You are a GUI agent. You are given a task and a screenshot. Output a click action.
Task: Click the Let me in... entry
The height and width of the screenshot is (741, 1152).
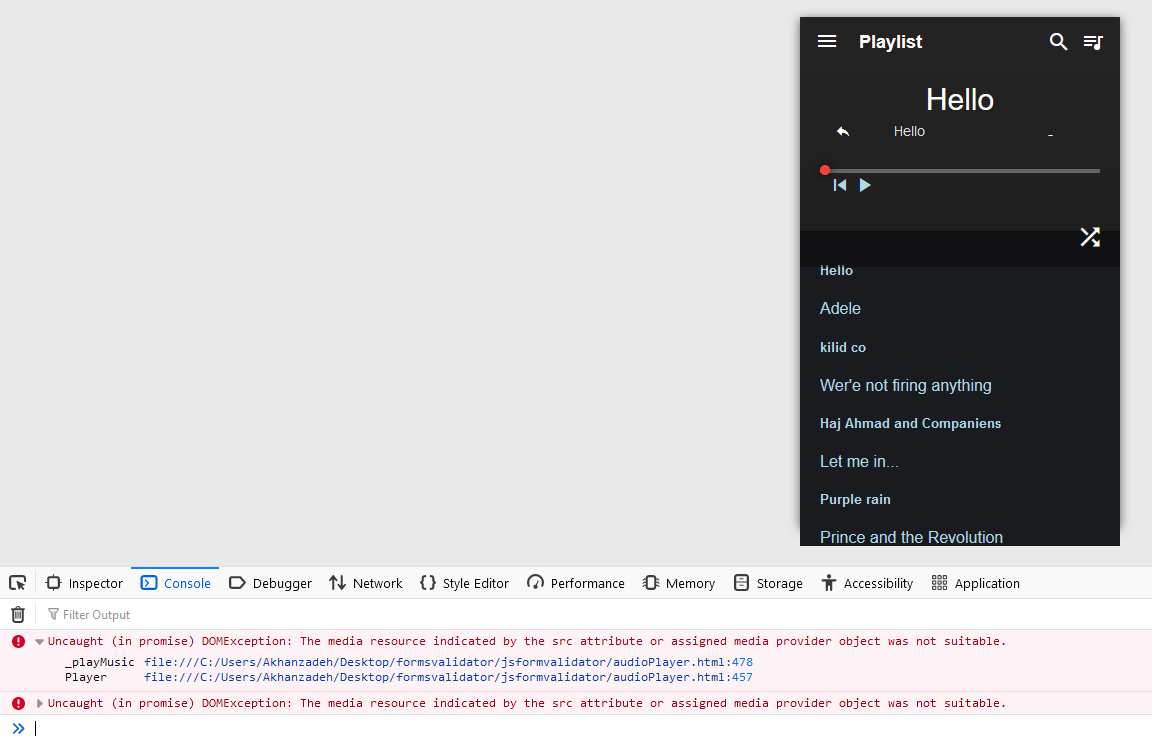point(859,462)
